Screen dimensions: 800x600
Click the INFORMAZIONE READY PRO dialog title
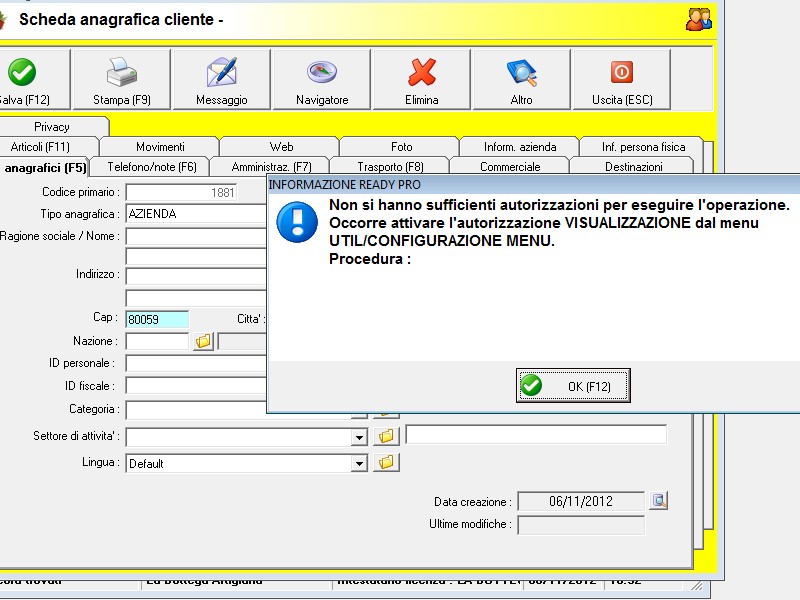[345, 185]
